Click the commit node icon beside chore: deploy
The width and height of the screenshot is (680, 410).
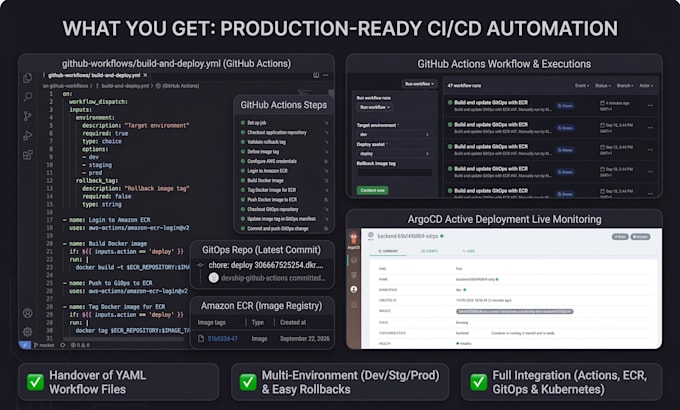[200, 265]
